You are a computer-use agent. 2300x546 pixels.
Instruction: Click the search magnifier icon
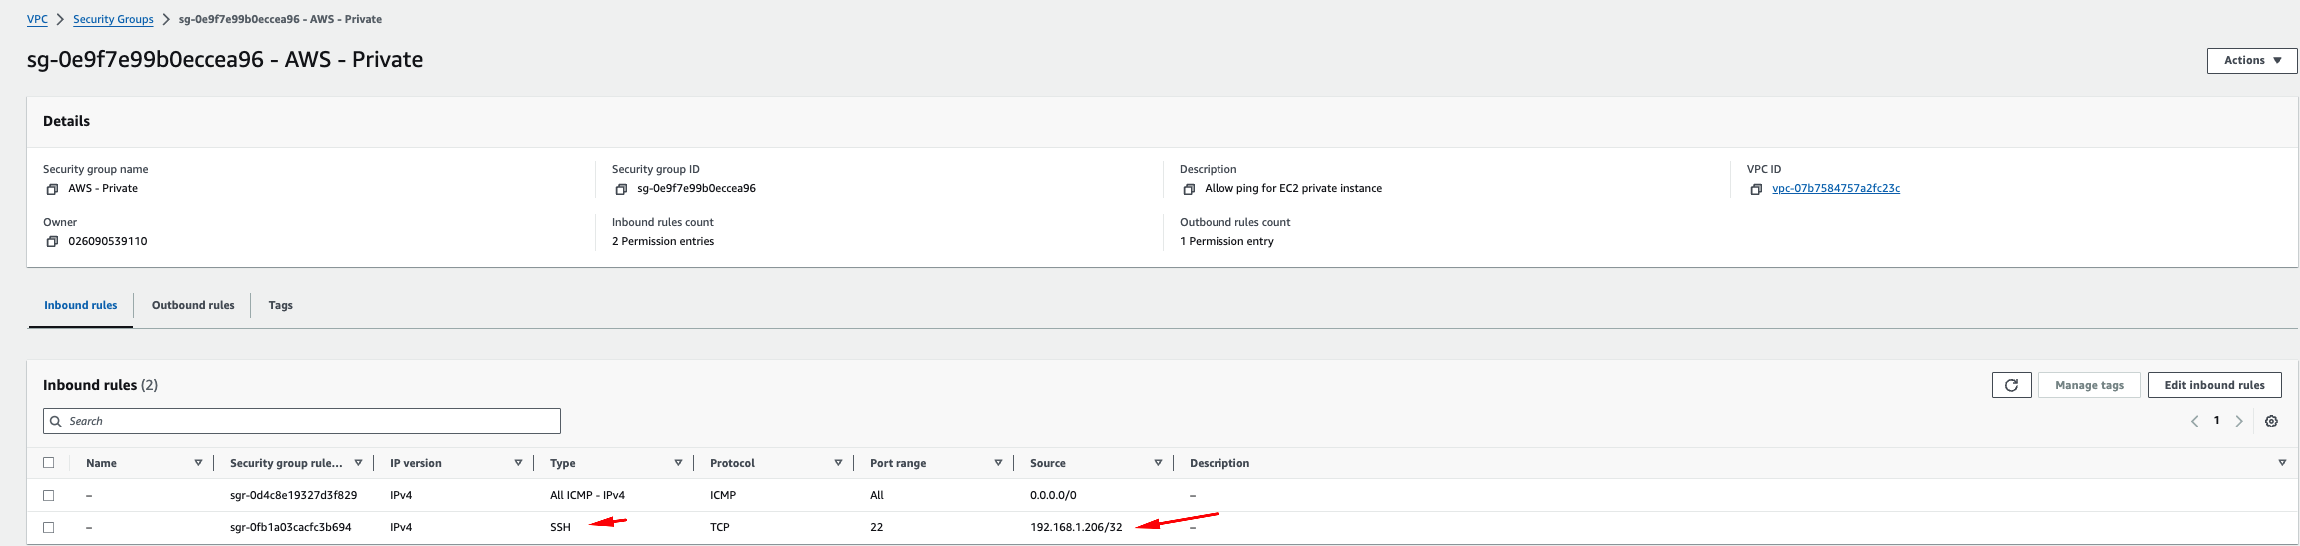click(56, 421)
